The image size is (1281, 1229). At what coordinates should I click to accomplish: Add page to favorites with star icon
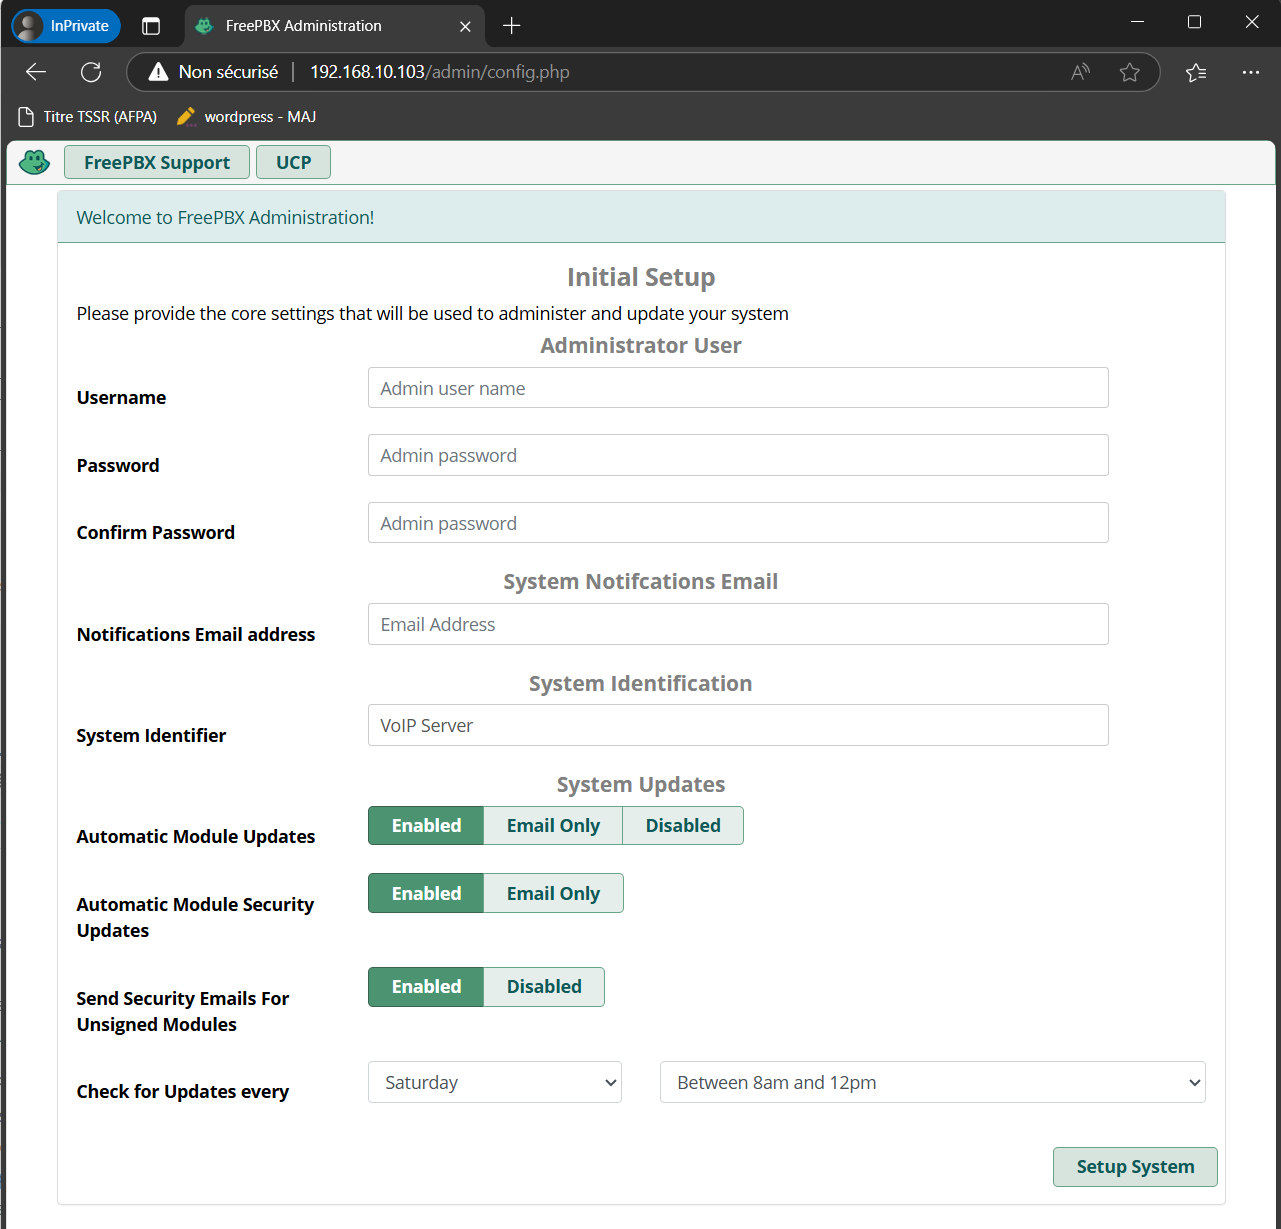coord(1129,72)
